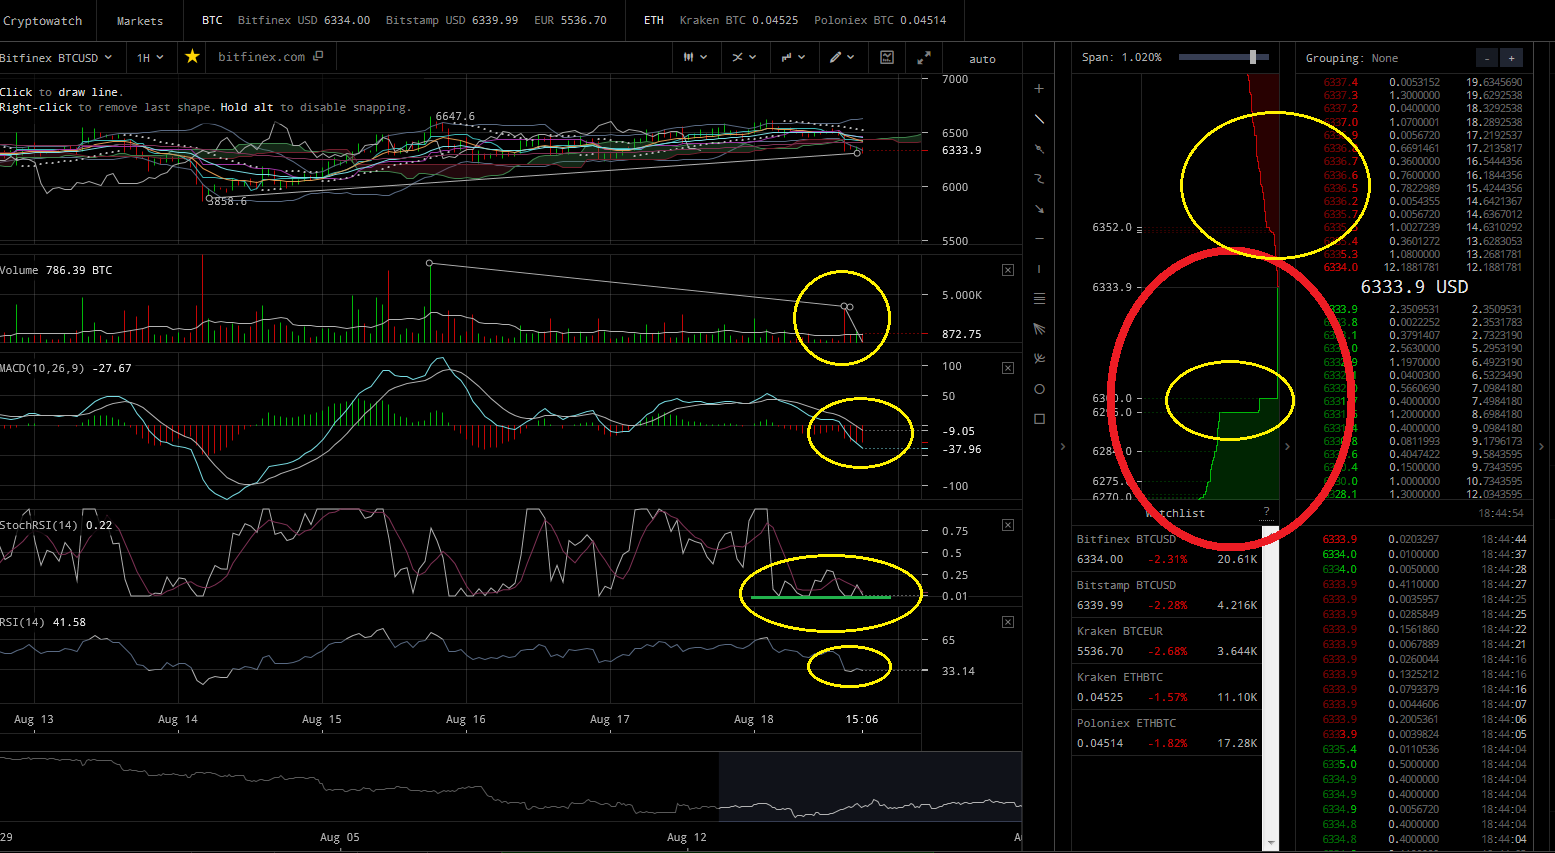This screenshot has height=853, width=1555.
Task: Click the 6334.0 ask order row
Action: coord(1422,267)
